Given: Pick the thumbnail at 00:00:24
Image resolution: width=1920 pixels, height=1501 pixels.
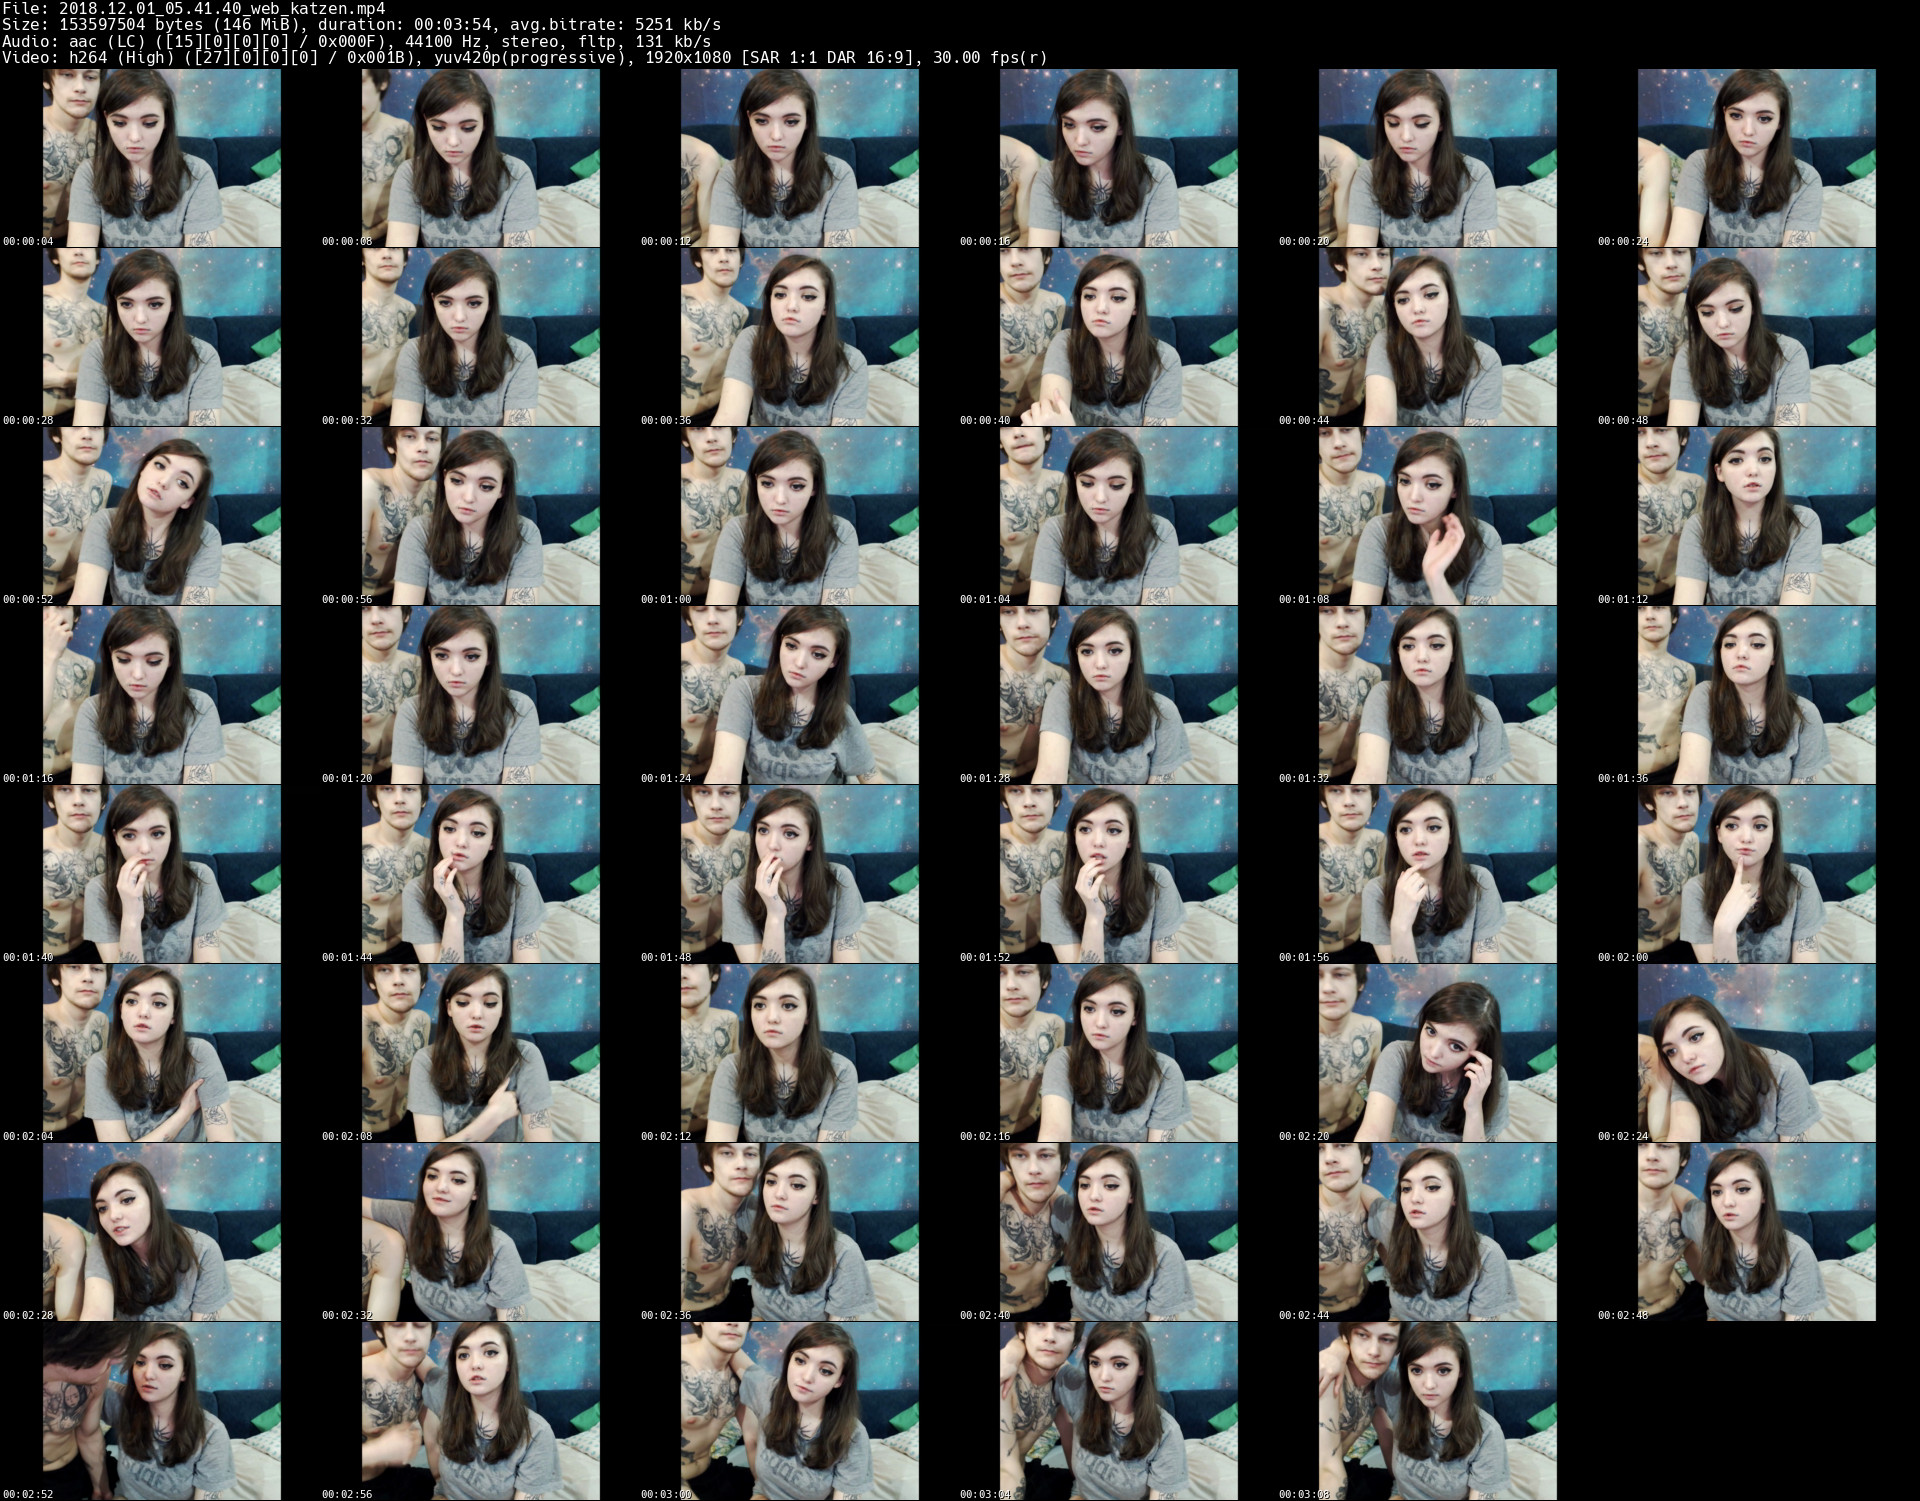Looking at the screenshot, I should pyautogui.click(x=1756, y=158).
